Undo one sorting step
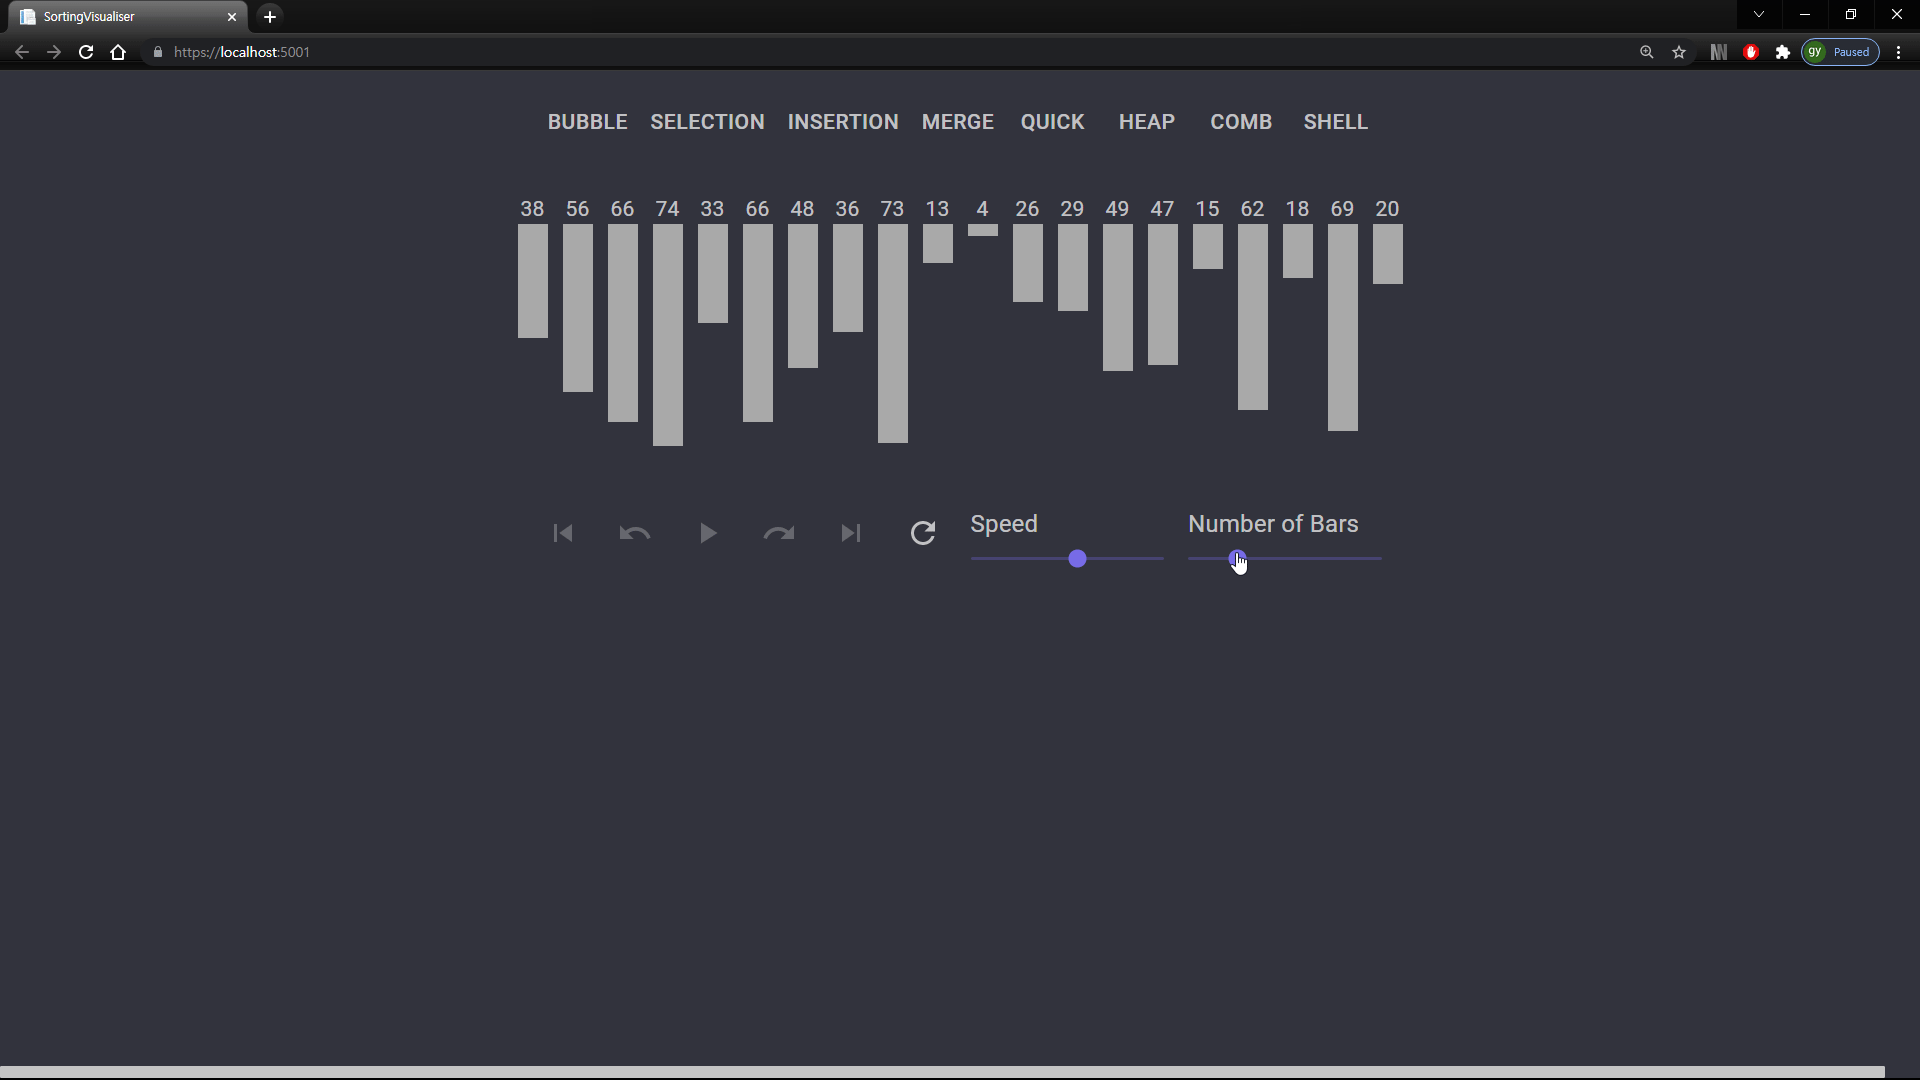 point(635,533)
